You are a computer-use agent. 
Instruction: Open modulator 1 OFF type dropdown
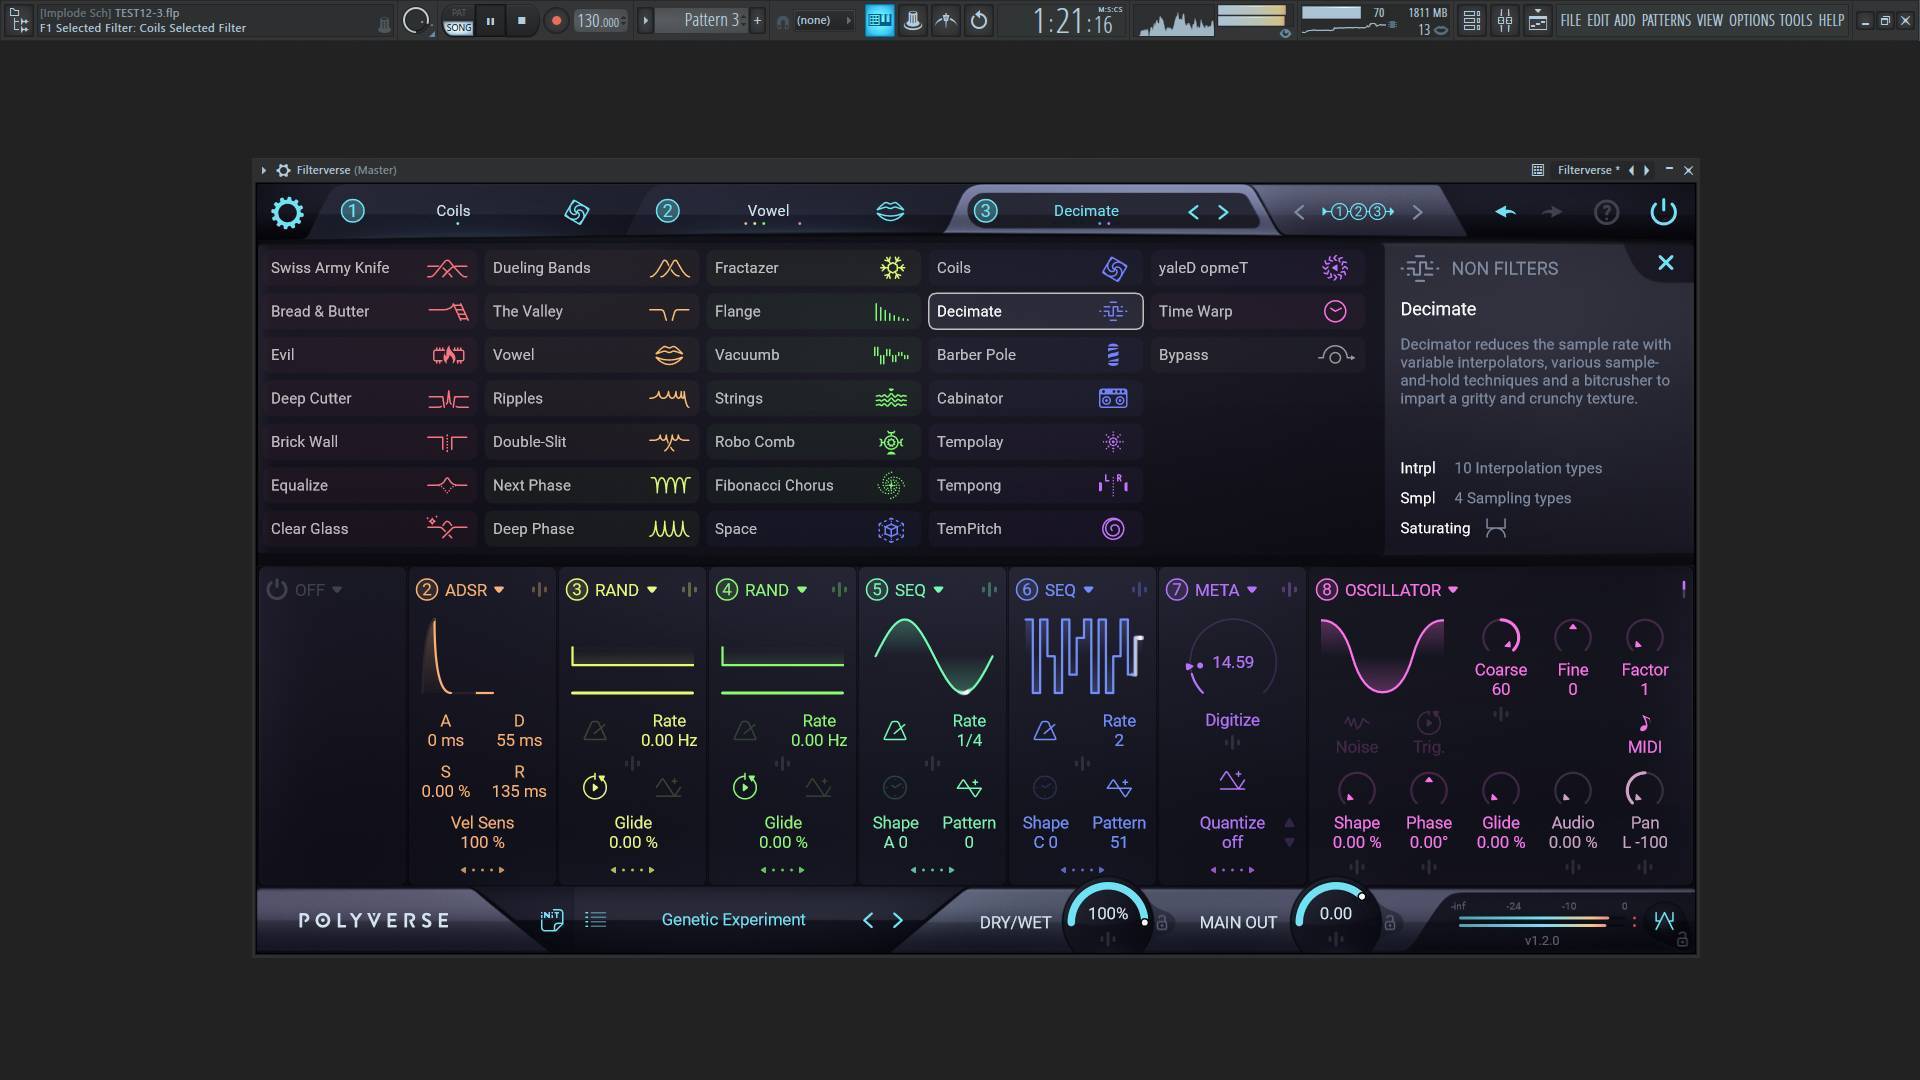337,590
